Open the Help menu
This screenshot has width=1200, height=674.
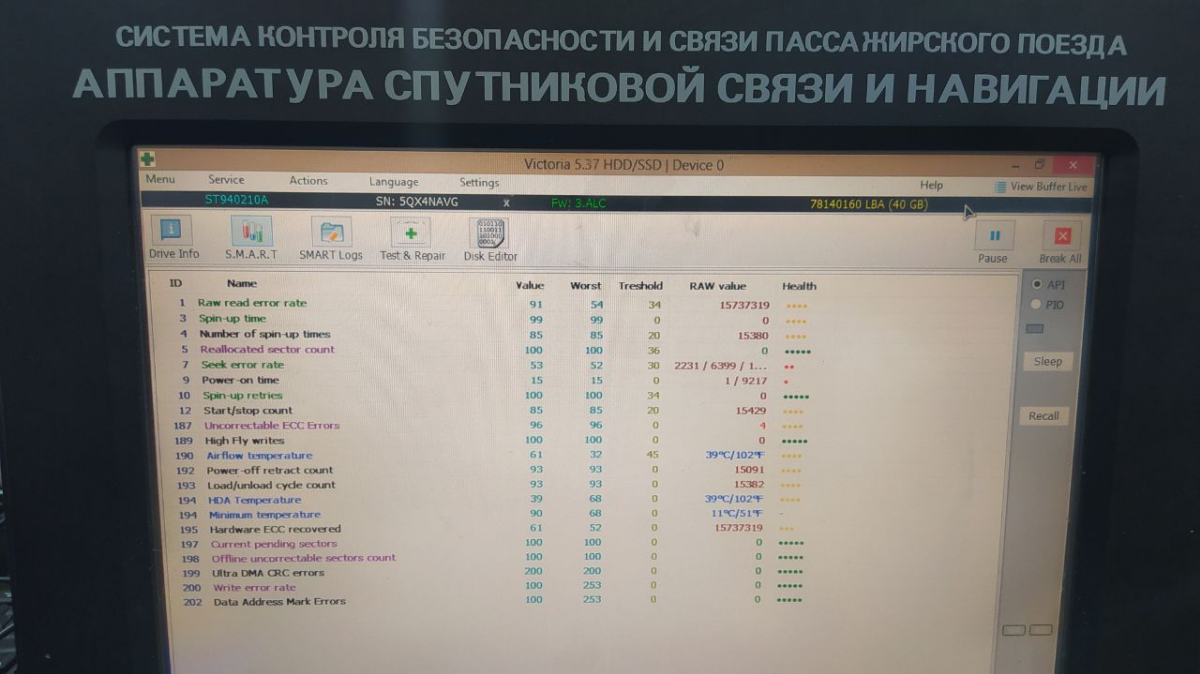931,185
